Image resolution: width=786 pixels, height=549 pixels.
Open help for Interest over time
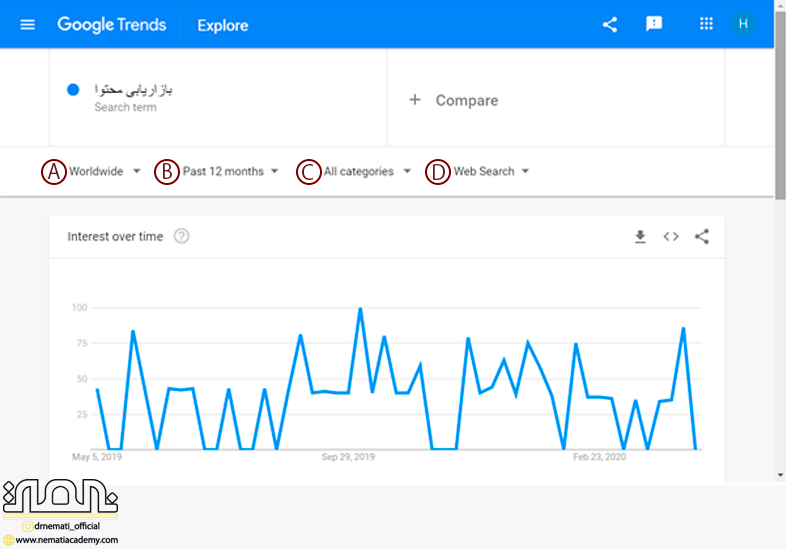coord(181,237)
